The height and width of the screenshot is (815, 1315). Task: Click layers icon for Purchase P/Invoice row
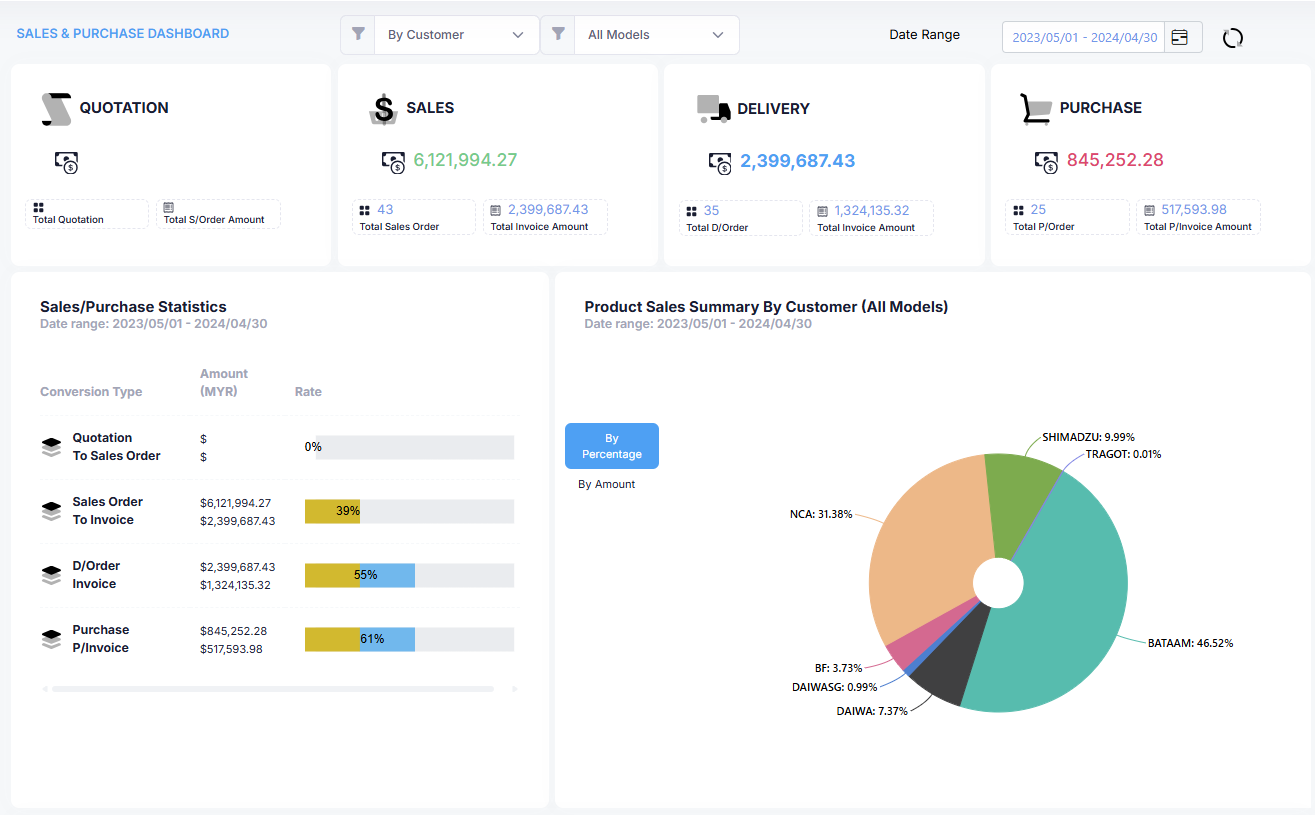point(51,639)
